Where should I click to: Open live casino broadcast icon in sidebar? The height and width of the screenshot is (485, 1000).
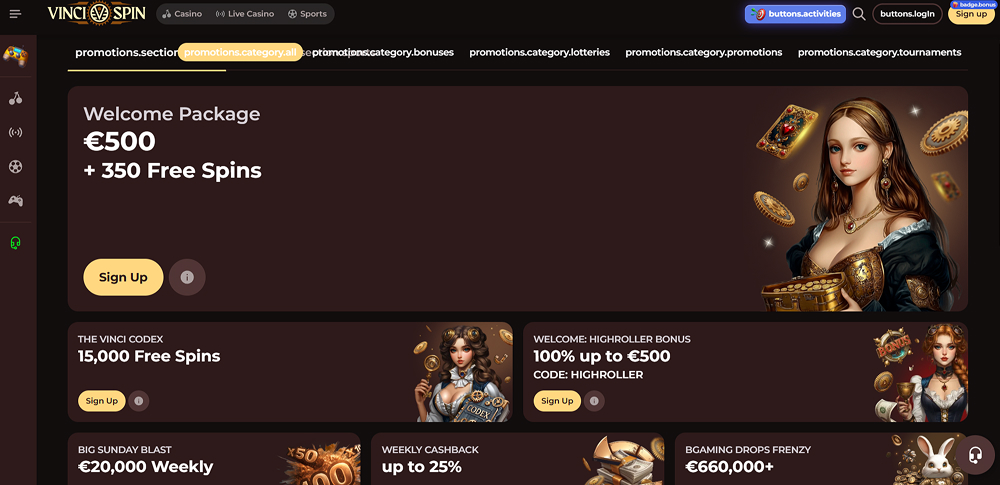click(x=15, y=133)
